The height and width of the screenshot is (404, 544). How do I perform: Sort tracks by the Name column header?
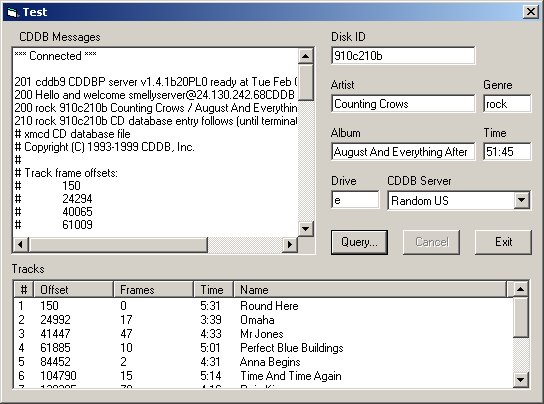[370, 289]
